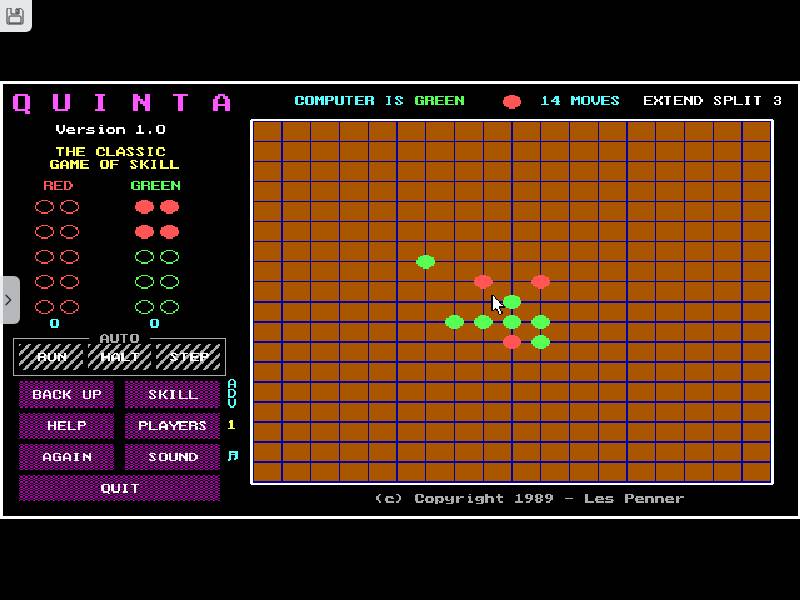Change the PLAYERS setting
Viewport: 800px width, 600px height.
pyautogui.click(x=172, y=425)
